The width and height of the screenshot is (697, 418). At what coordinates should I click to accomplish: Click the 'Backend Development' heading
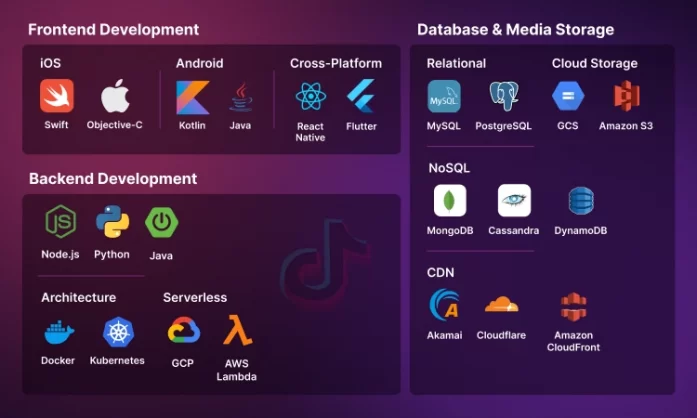coord(113,179)
